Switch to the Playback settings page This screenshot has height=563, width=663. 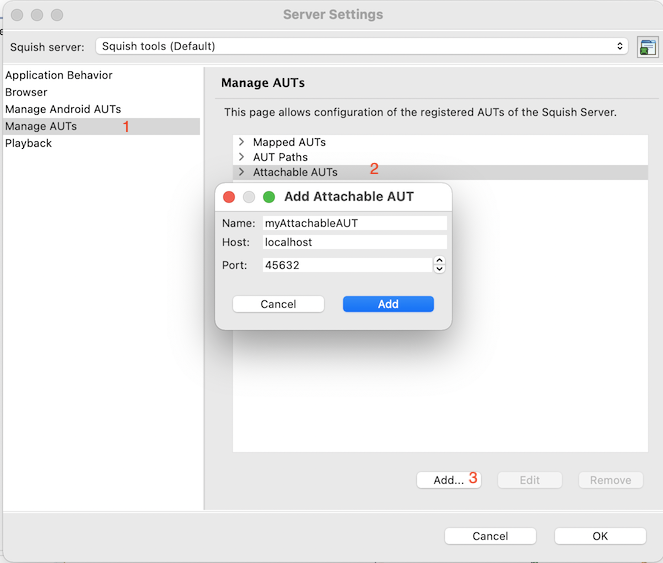[x=28, y=143]
